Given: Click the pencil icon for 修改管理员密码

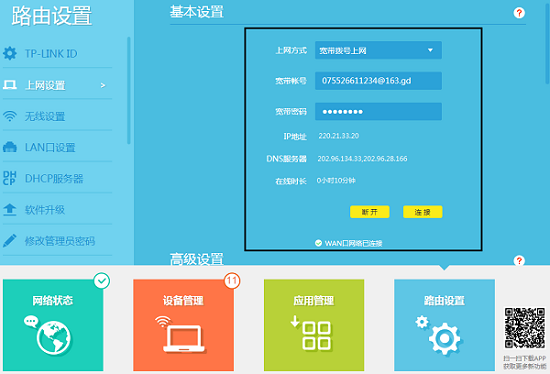Looking at the screenshot, I should tap(10, 241).
